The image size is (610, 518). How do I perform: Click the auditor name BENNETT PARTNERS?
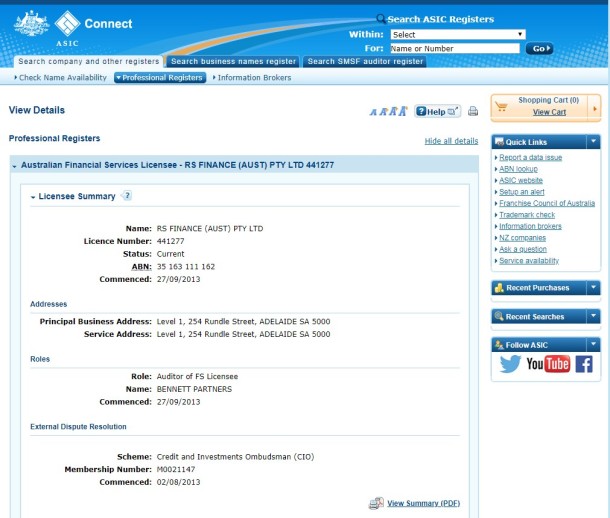click(194, 389)
